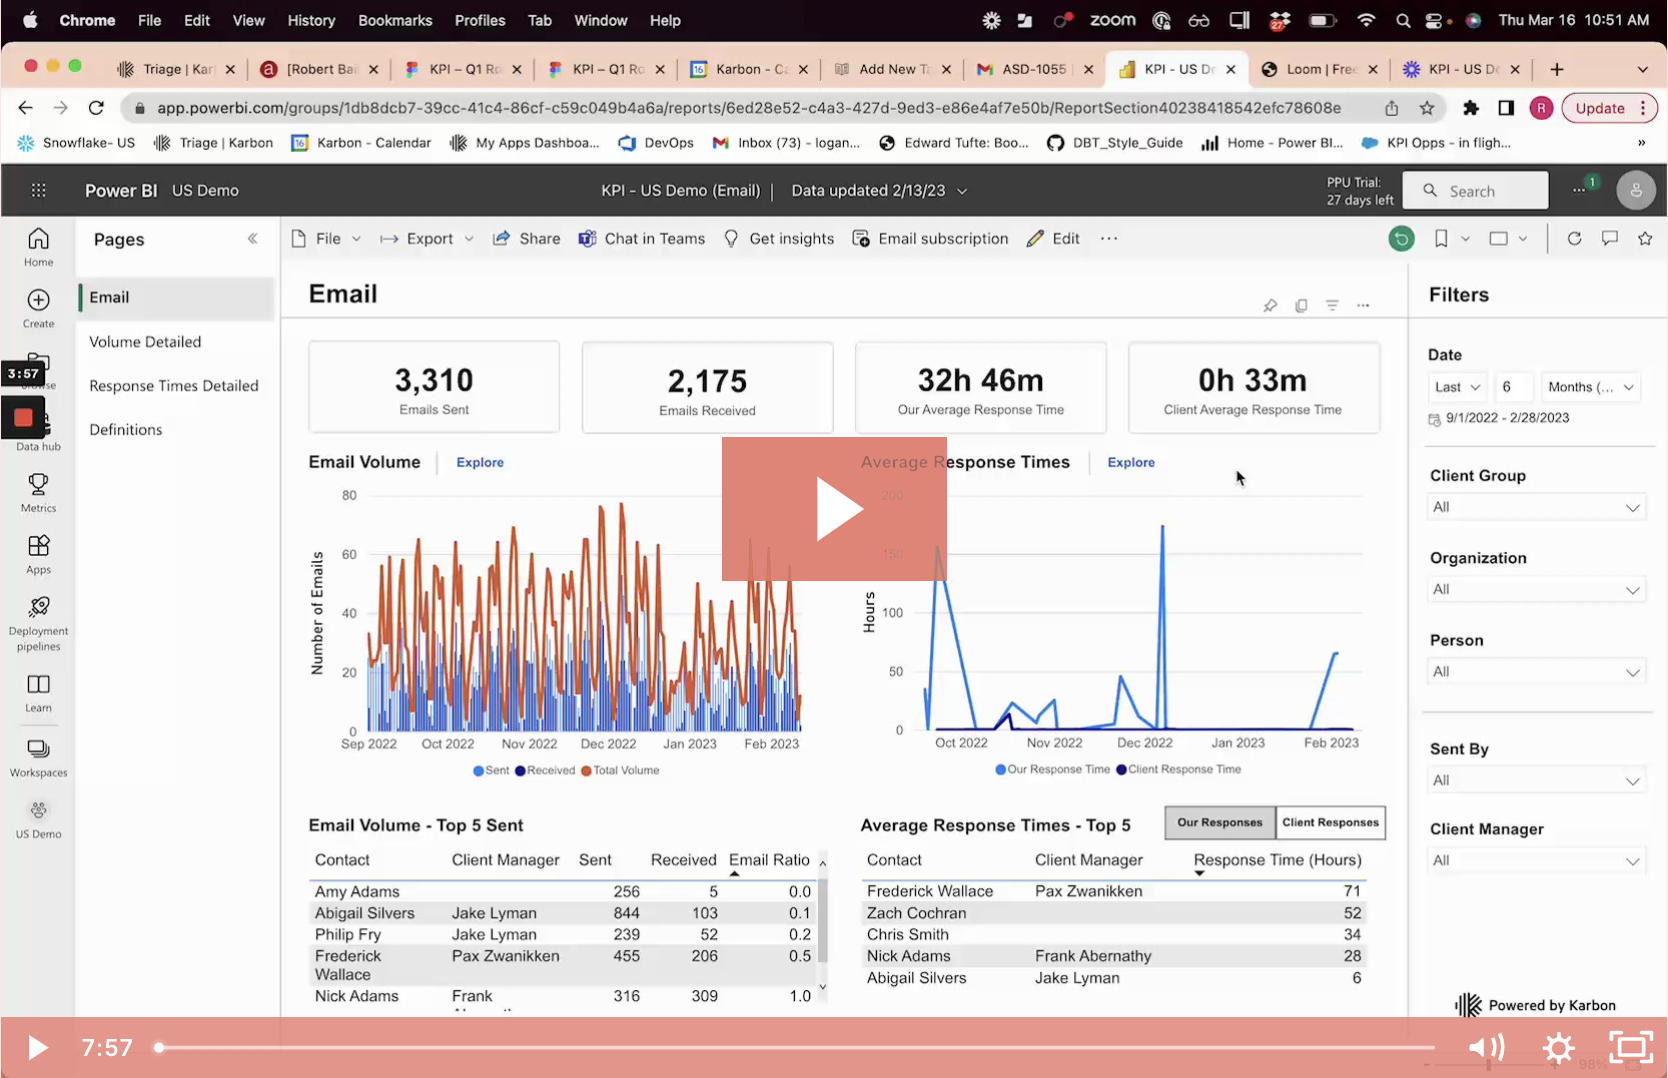1668x1078 pixels.
Task: Open the Response Times Detailed page
Action: pos(174,386)
